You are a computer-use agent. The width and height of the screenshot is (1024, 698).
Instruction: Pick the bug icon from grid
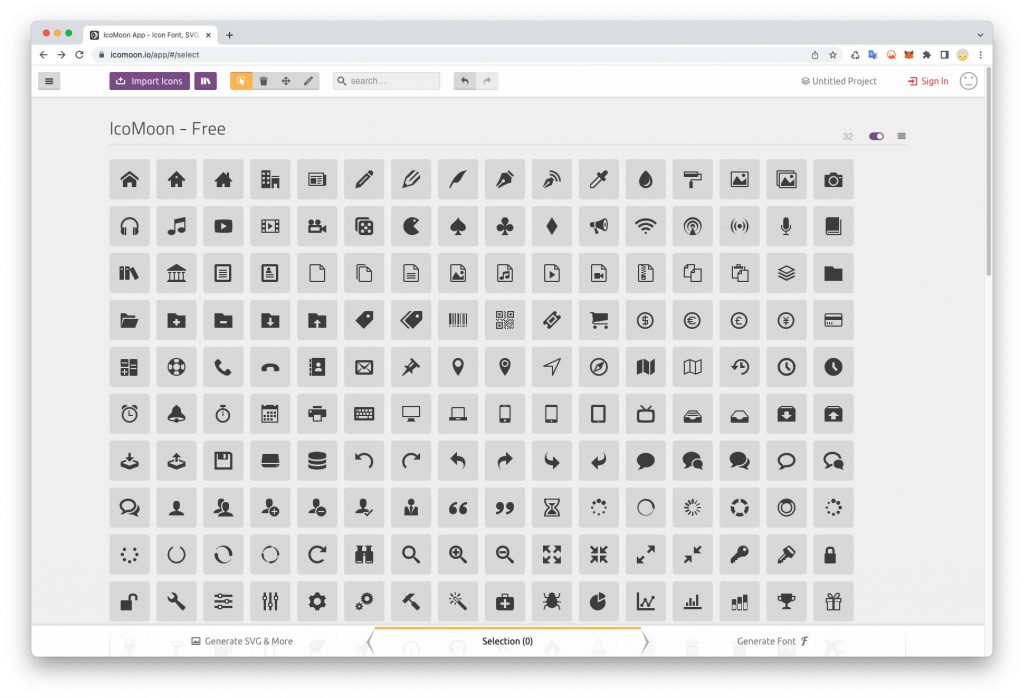552,601
